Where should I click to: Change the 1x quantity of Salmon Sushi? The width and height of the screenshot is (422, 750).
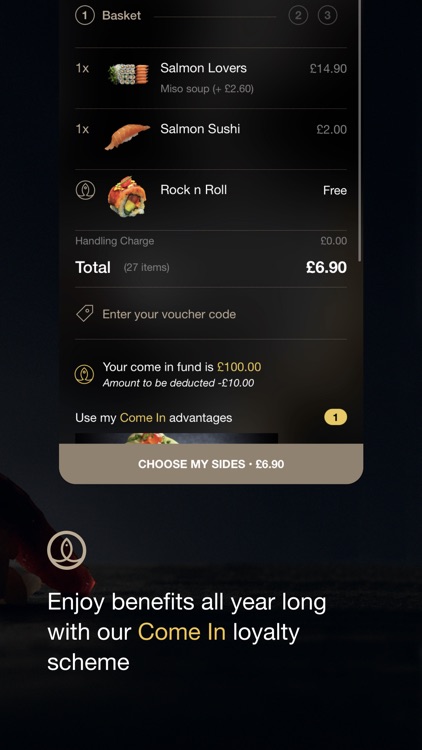82,129
